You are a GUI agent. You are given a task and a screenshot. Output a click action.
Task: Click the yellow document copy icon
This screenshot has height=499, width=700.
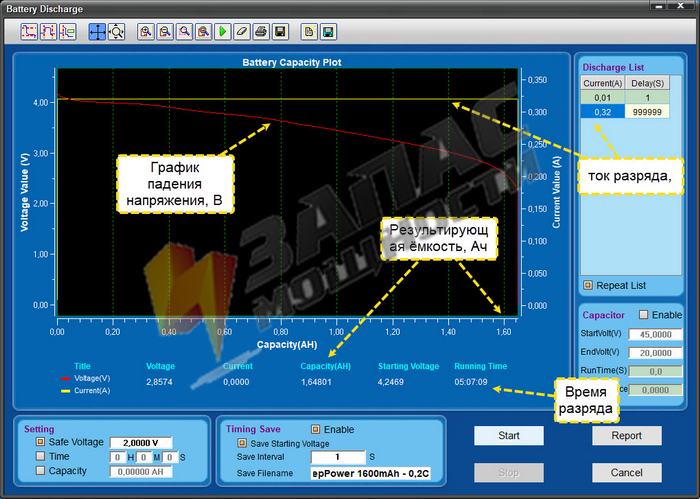point(309,31)
